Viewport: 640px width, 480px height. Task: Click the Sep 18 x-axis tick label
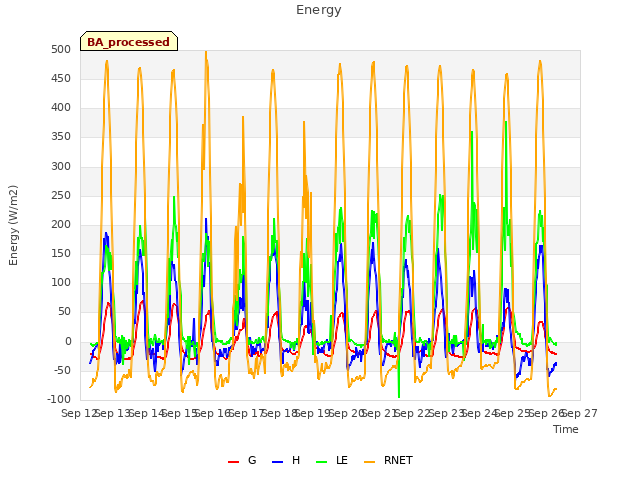pyautogui.click(x=280, y=414)
